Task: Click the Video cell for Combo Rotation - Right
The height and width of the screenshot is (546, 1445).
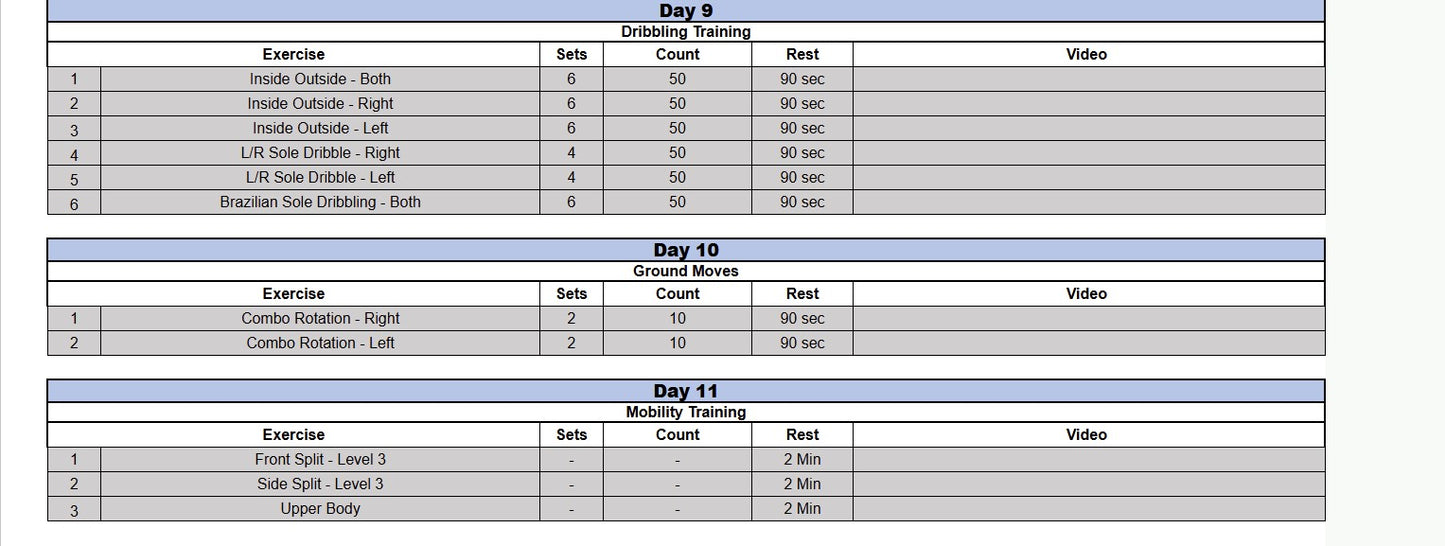Action: pyautogui.click(x=1088, y=319)
